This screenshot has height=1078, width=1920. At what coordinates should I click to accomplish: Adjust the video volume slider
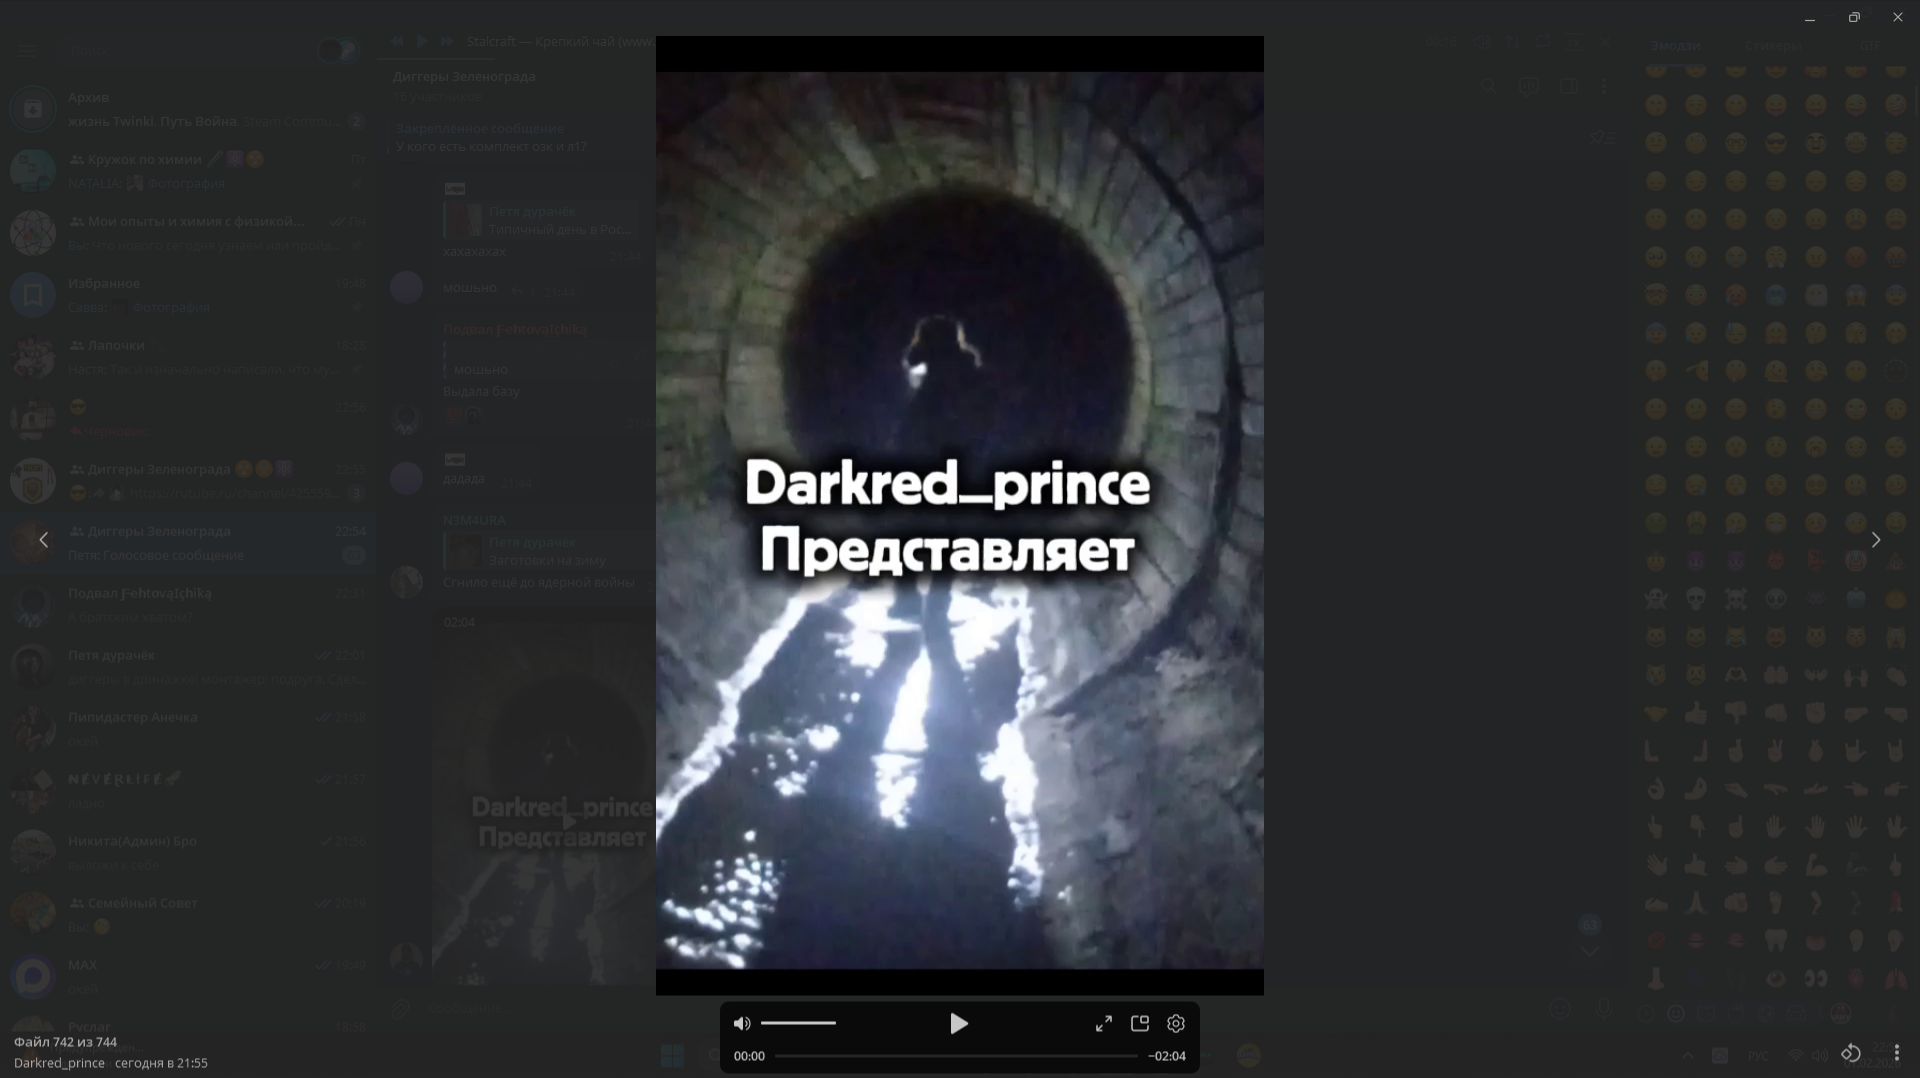pos(798,1023)
